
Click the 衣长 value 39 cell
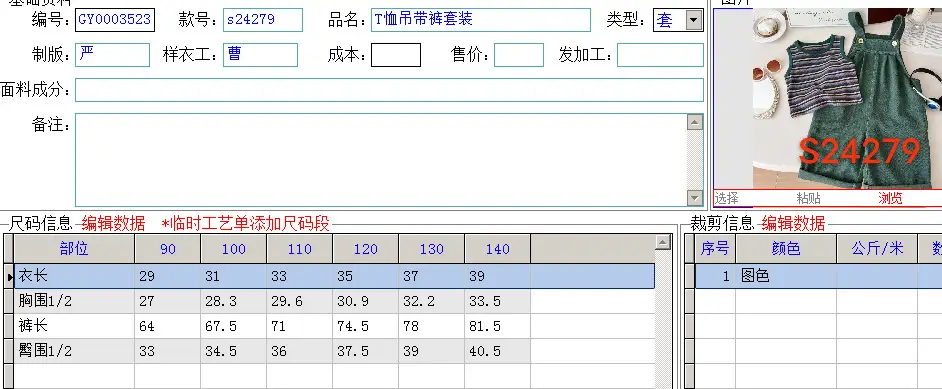497,276
